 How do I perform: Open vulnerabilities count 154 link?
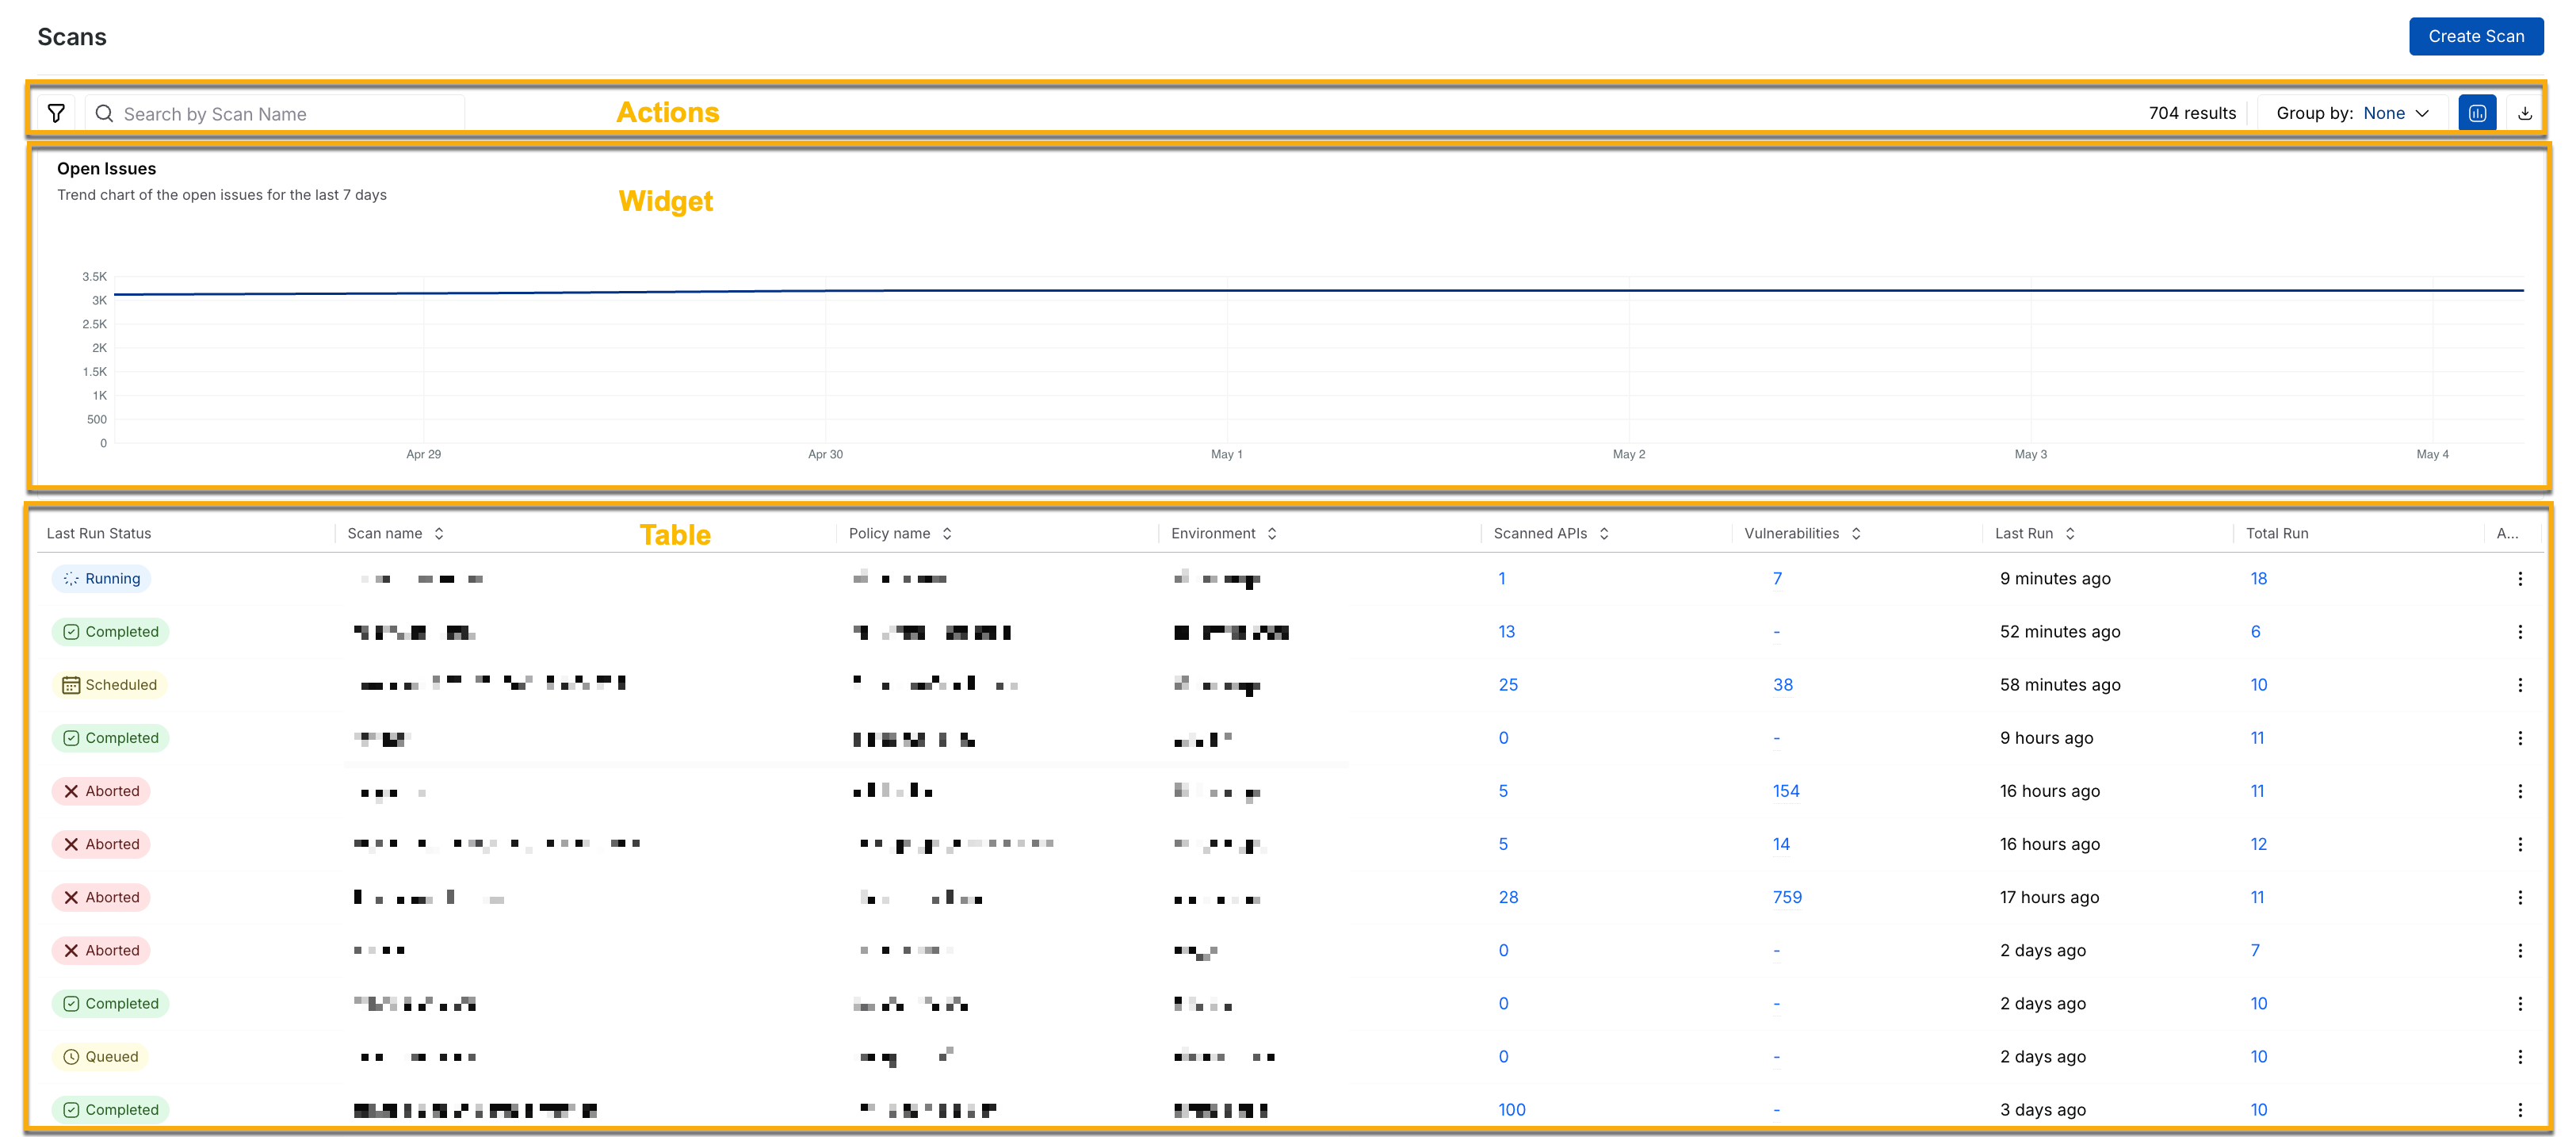tap(1786, 791)
